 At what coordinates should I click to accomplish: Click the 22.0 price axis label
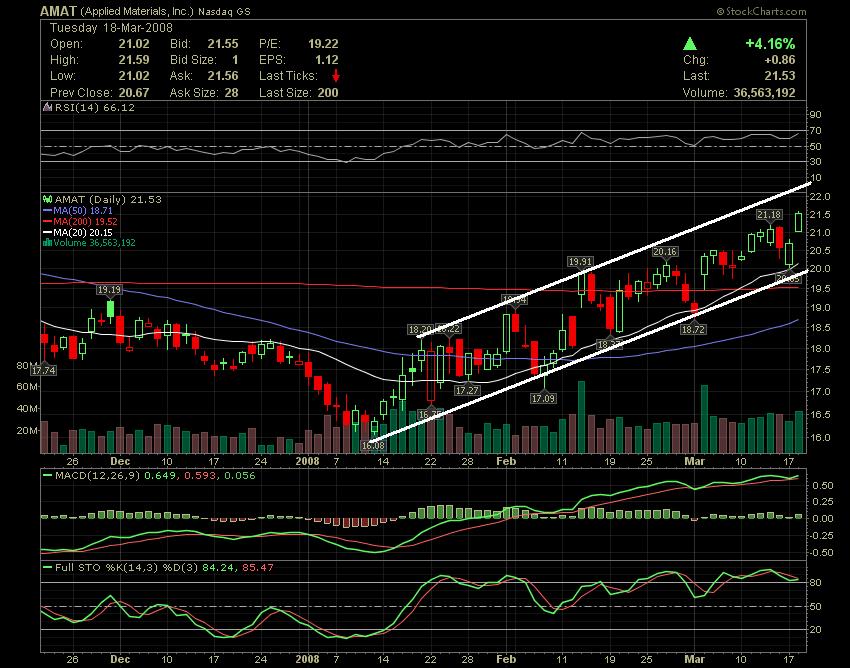[821, 197]
